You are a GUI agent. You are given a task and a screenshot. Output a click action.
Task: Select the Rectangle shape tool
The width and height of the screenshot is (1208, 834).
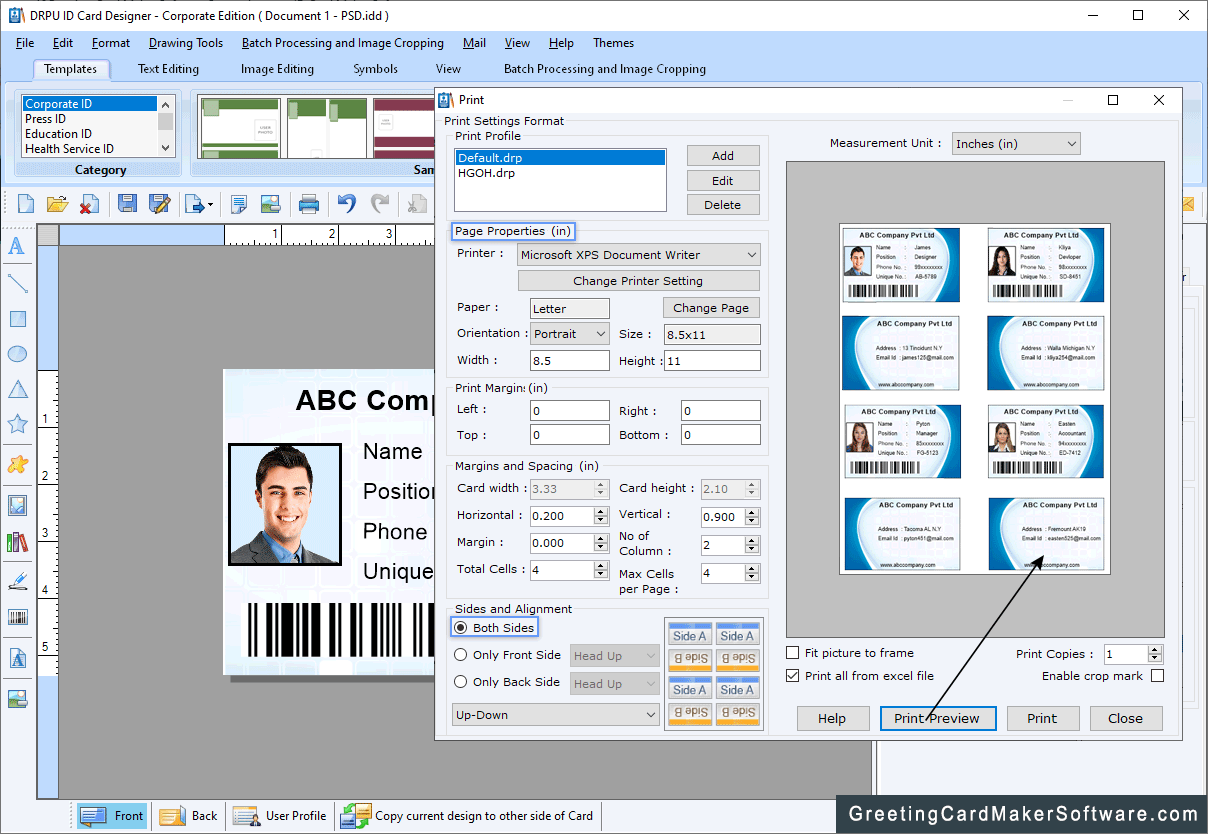(x=17, y=319)
